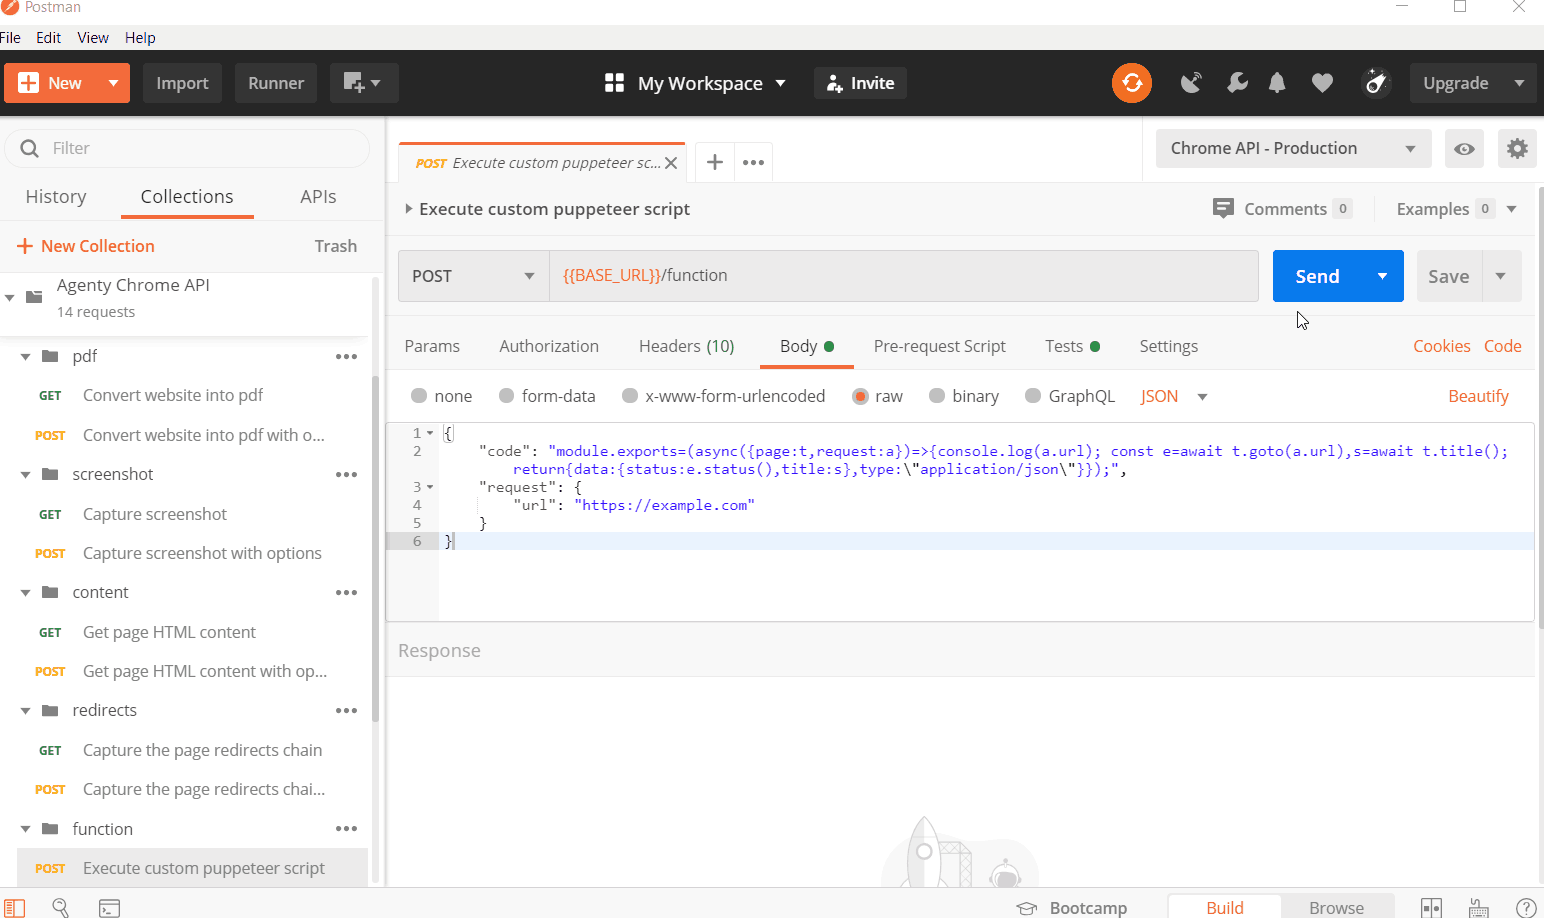The image size is (1544, 918).
Task: Open the POST method dropdown
Action: pos(473,276)
